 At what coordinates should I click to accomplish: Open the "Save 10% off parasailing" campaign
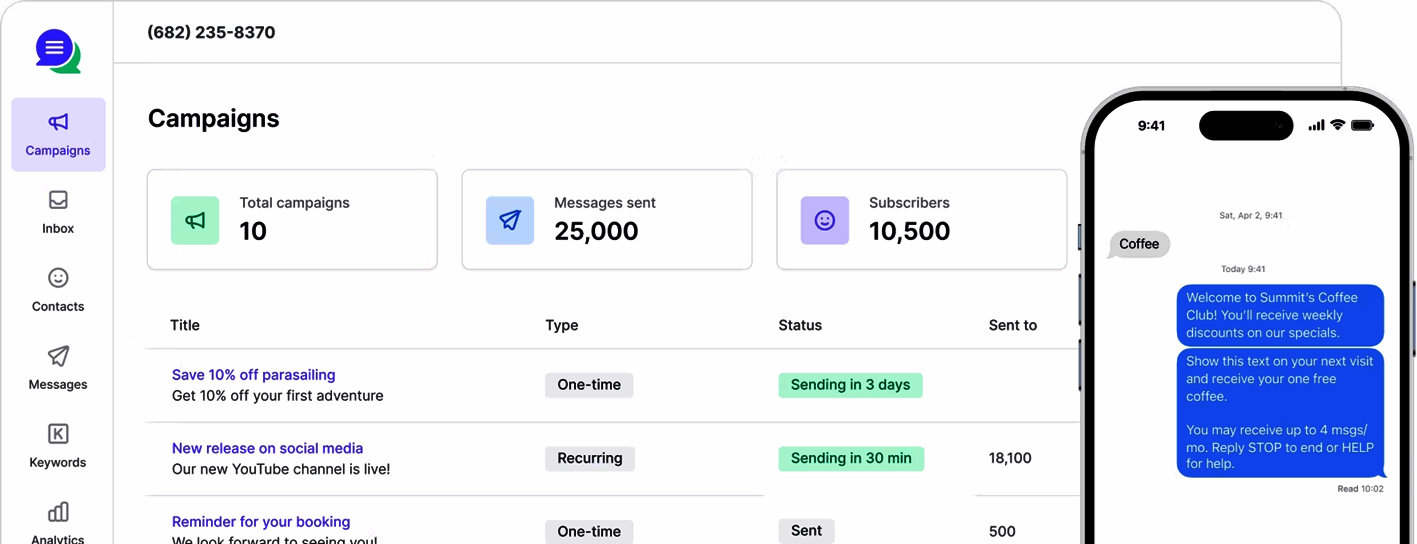pos(253,375)
